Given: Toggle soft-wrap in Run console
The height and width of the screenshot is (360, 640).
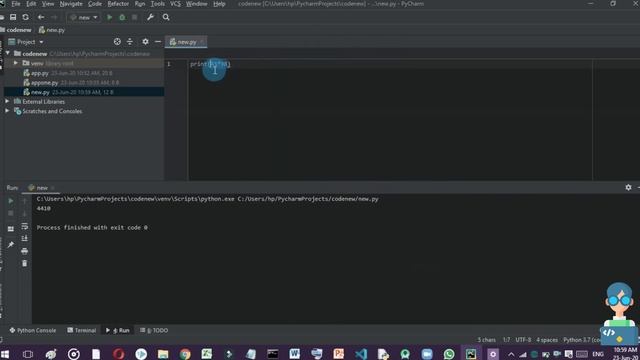Looking at the screenshot, I should tap(24, 226).
